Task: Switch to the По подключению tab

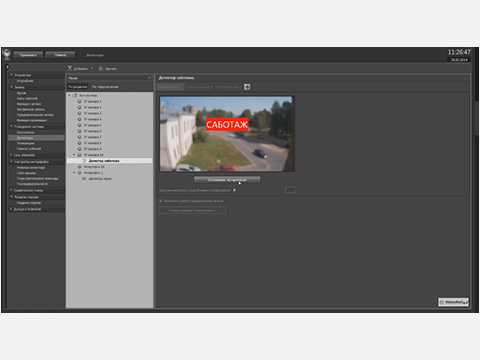Action: 105,87
